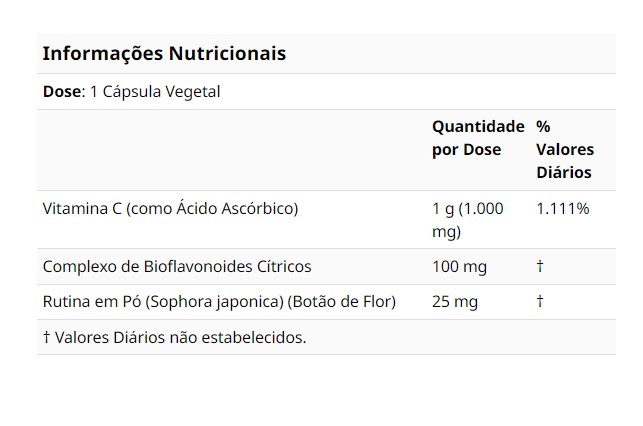Click the footnote dagger before Valores Diários
643x426 pixels.
point(46,337)
